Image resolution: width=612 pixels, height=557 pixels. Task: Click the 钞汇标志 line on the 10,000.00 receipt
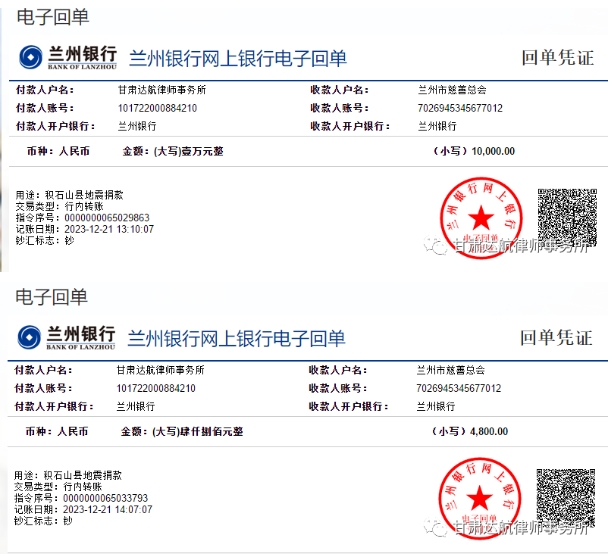(44, 241)
